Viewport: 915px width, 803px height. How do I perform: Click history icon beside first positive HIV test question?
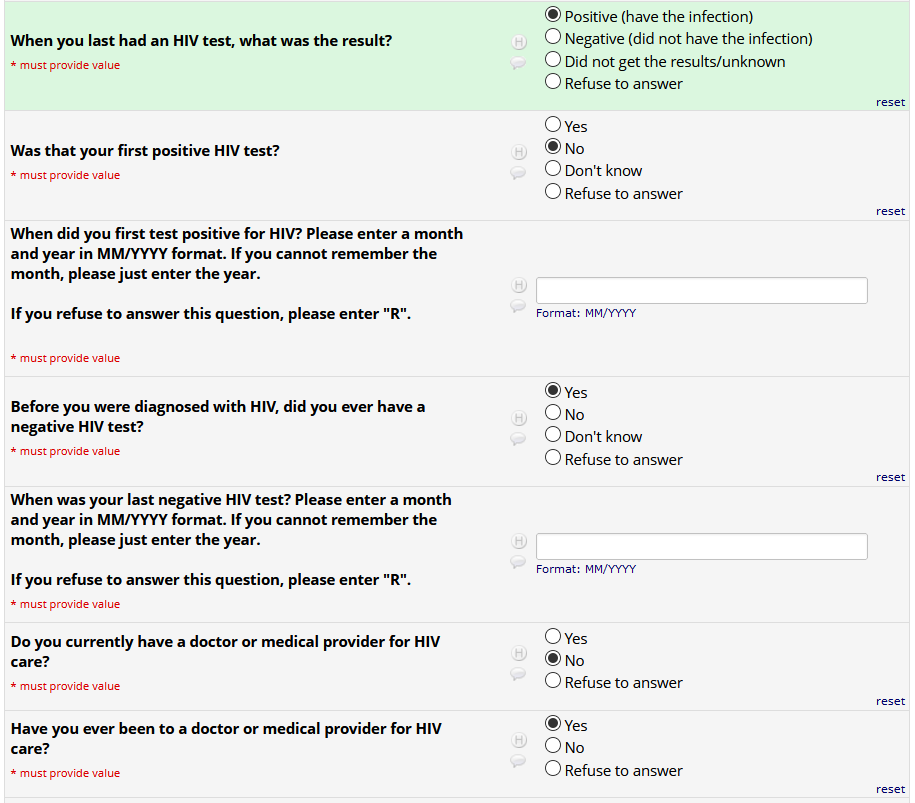point(518,153)
